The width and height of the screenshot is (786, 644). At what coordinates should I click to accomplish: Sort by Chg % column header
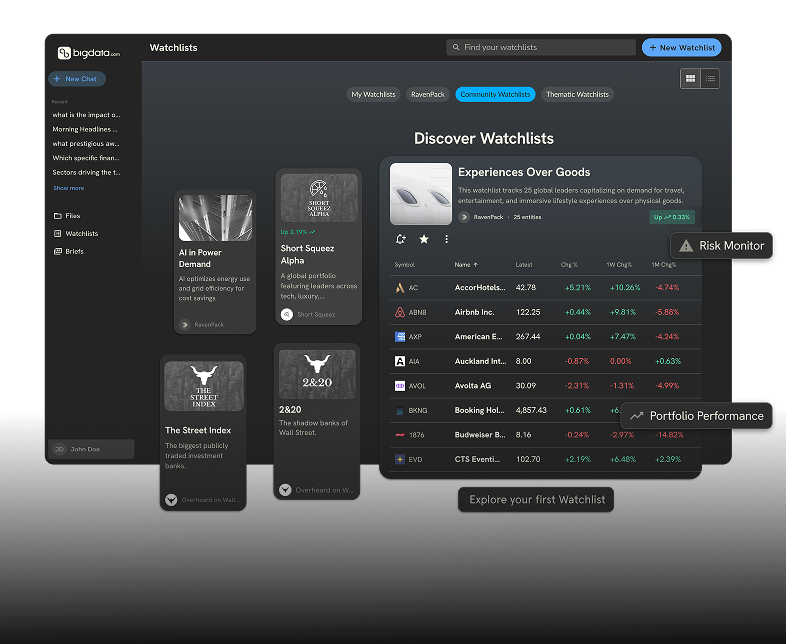[569, 265]
